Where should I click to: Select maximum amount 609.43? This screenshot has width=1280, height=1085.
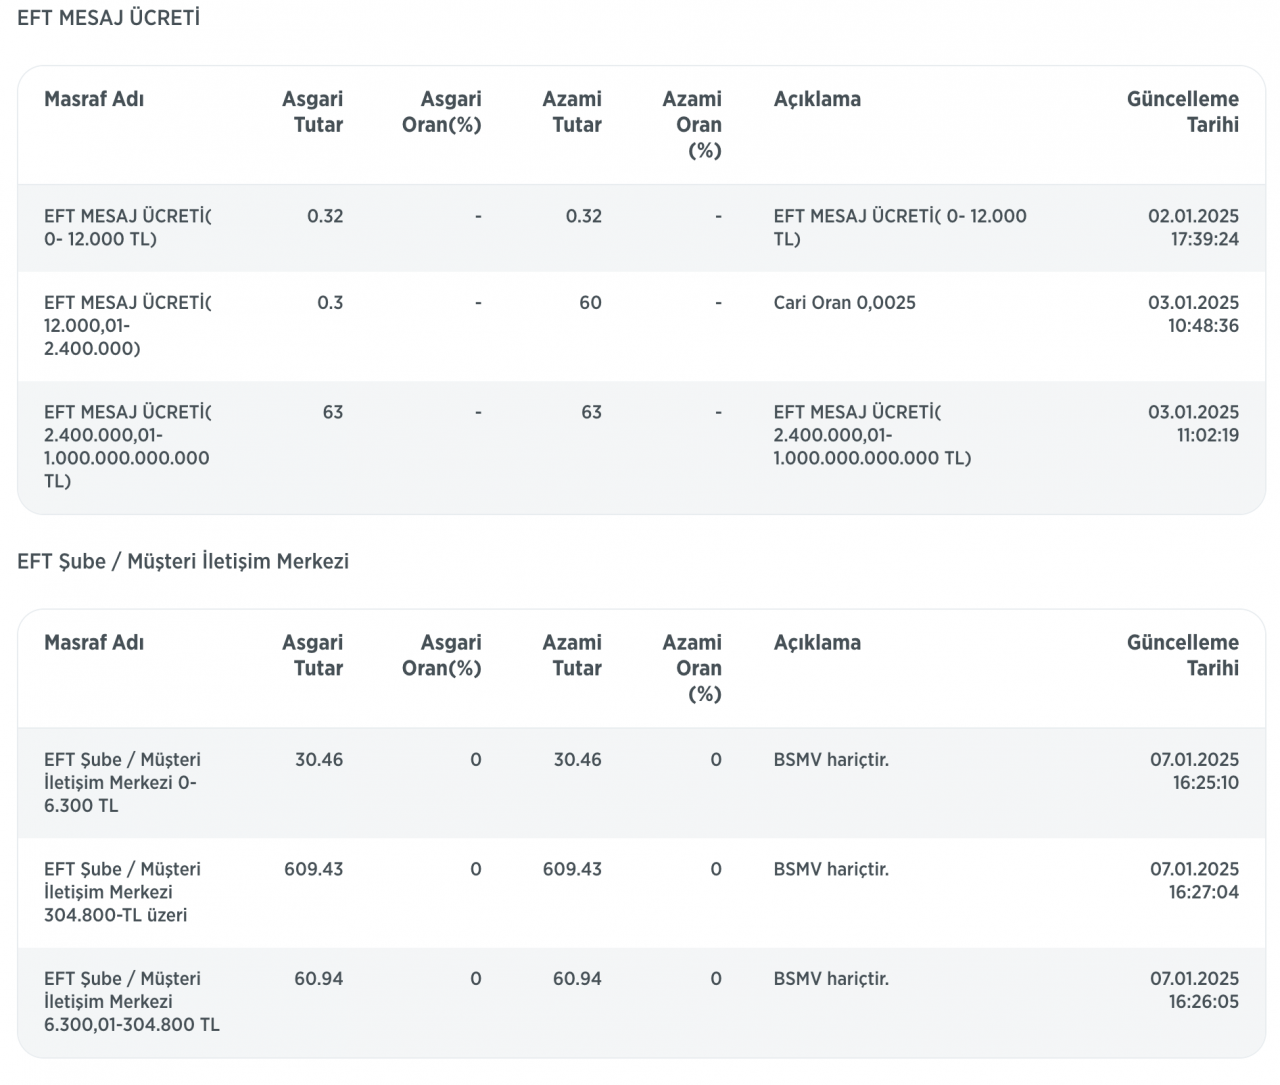pyautogui.click(x=572, y=869)
